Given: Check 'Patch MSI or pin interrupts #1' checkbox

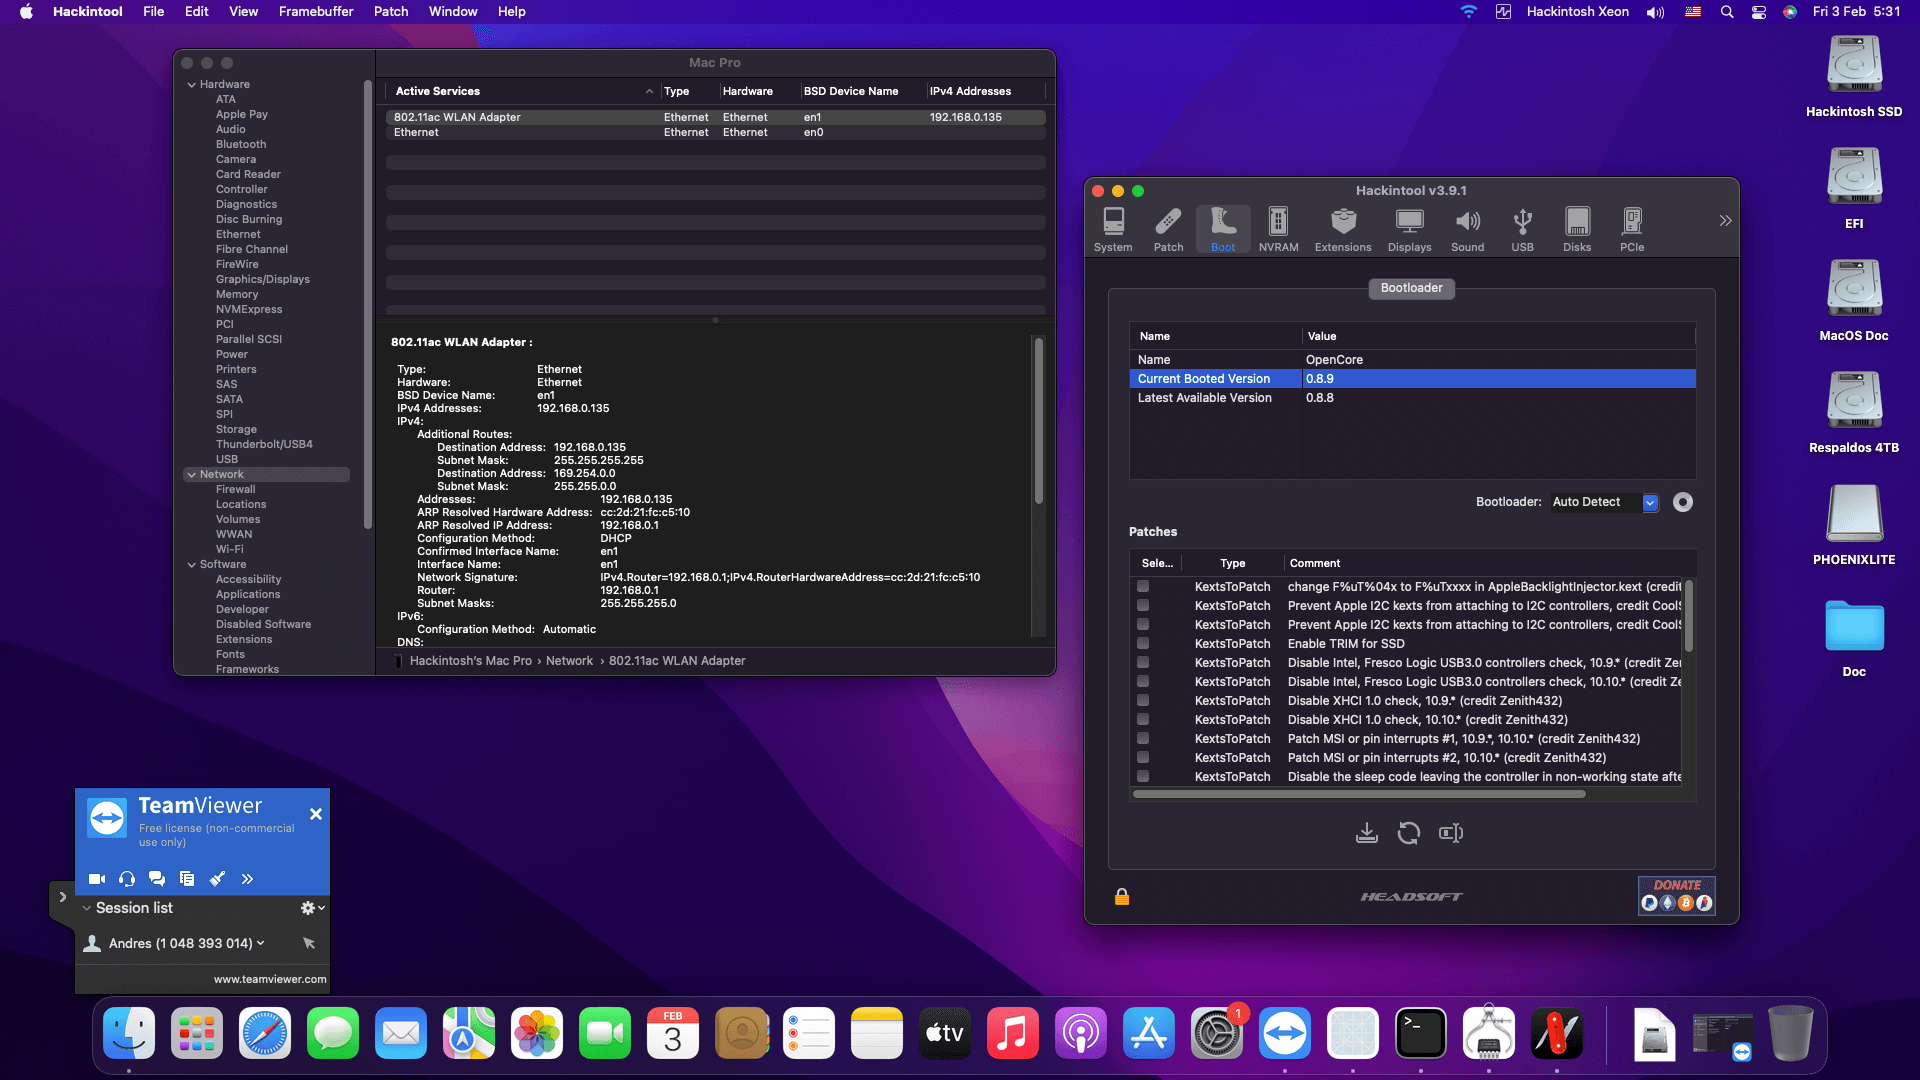Looking at the screenshot, I should pos(1143,739).
